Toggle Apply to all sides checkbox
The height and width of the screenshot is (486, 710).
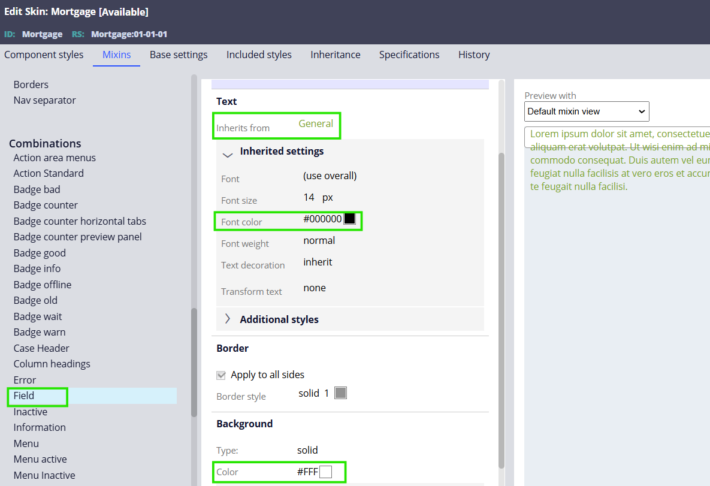tap(221, 375)
